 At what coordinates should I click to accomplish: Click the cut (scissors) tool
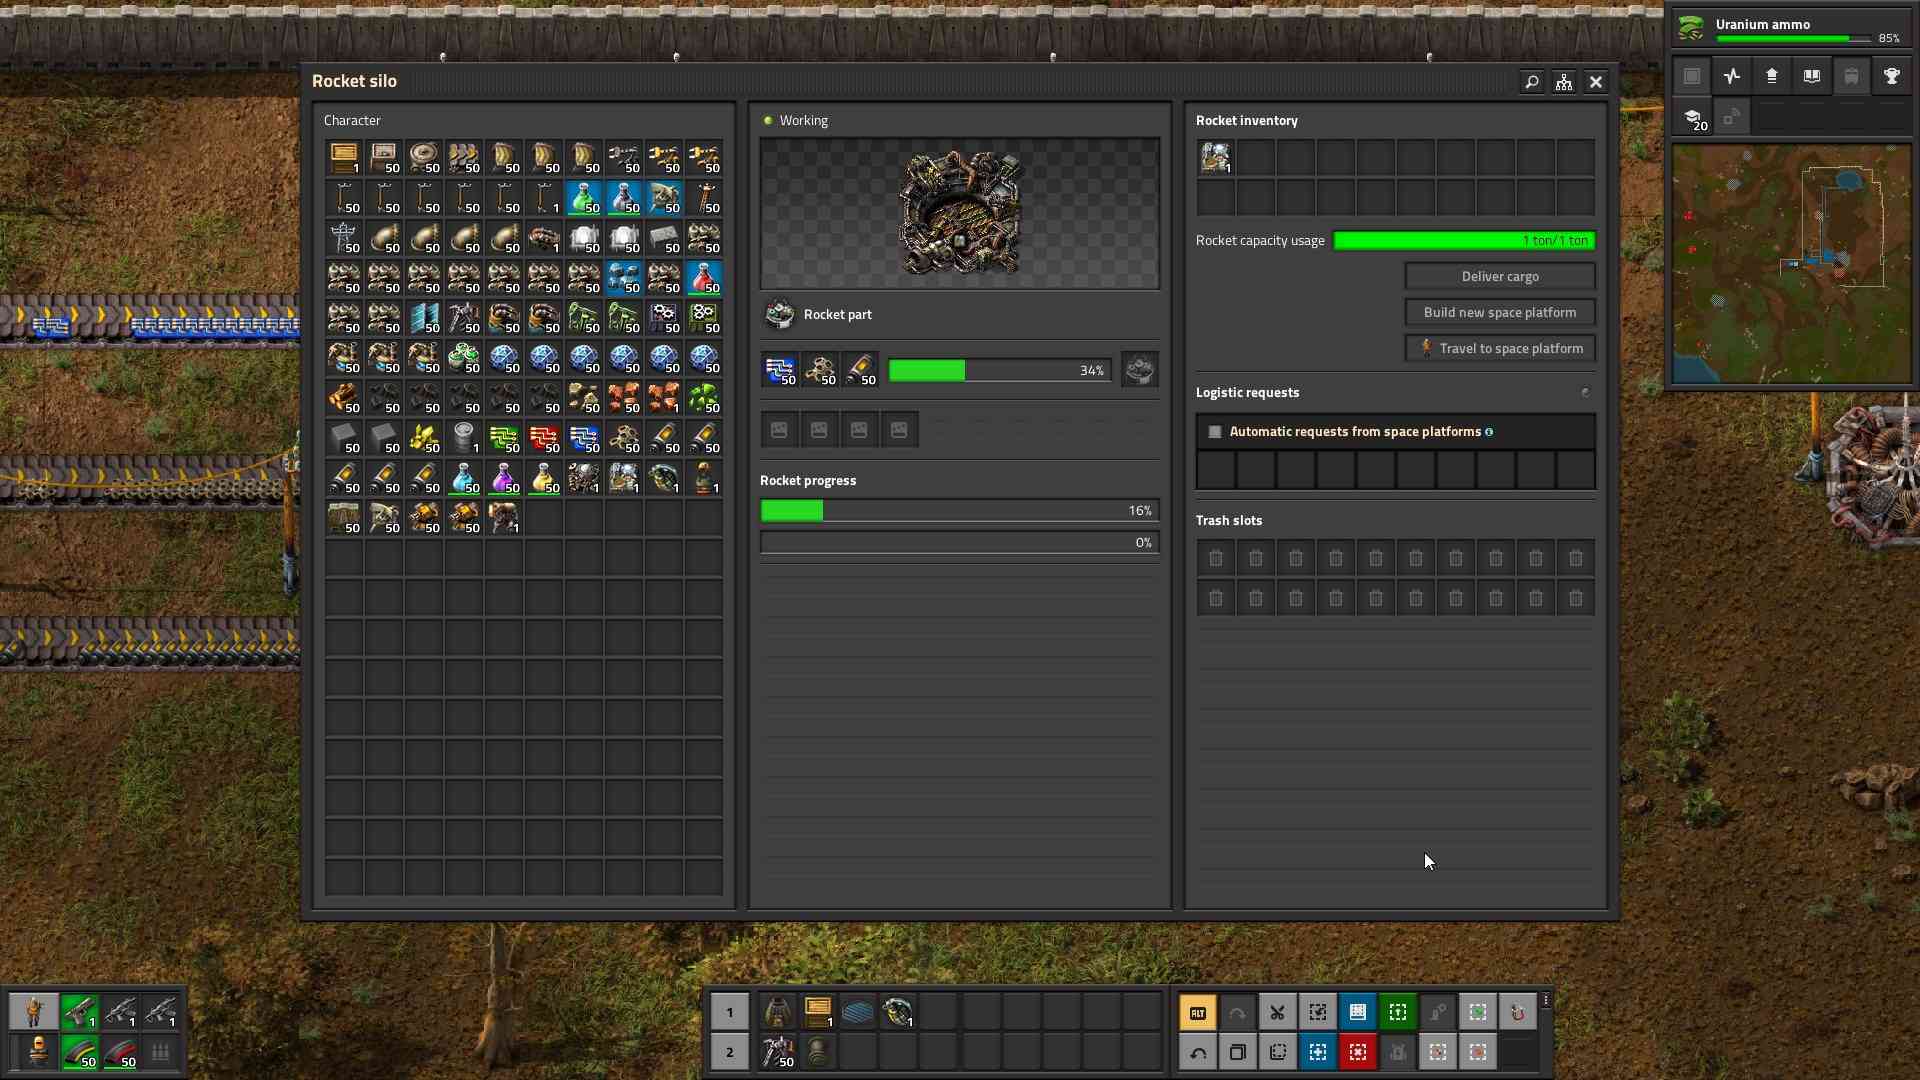click(x=1277, y=1013)
